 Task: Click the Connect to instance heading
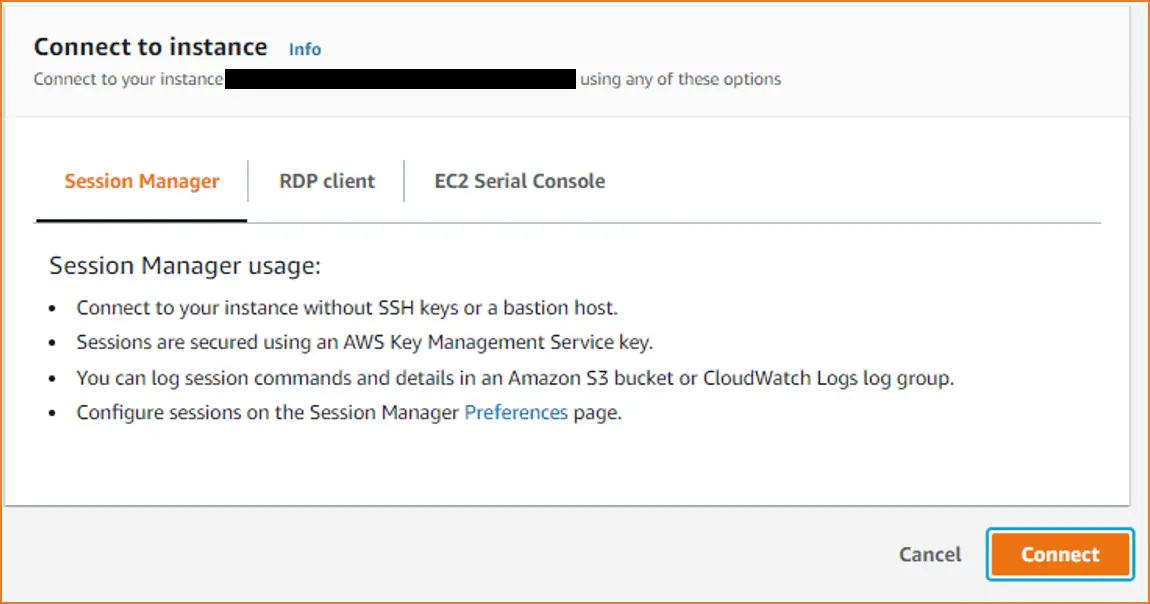pos(150,46)
